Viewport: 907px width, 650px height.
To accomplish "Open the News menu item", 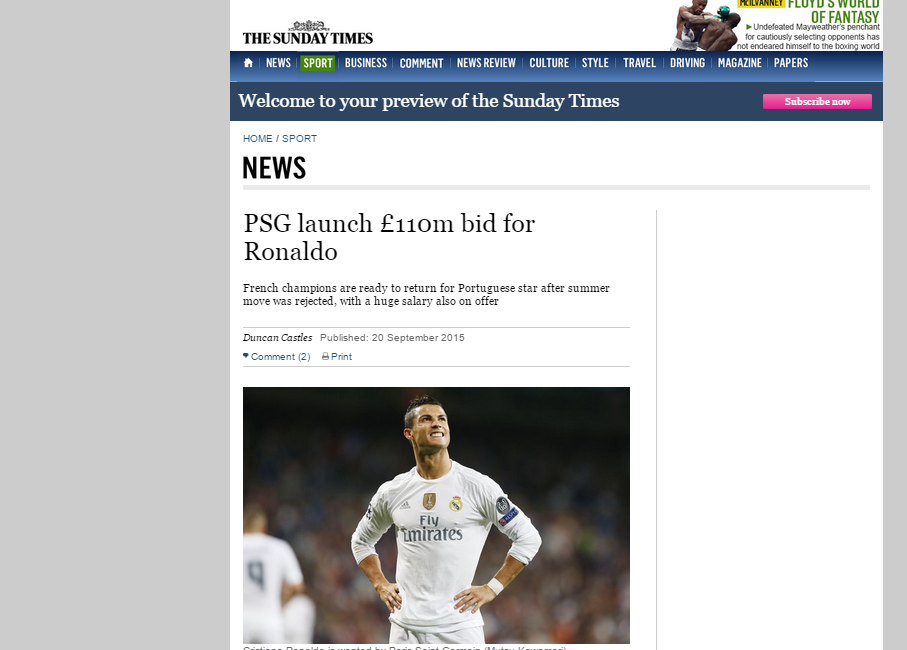I will [x=278, y=63].
